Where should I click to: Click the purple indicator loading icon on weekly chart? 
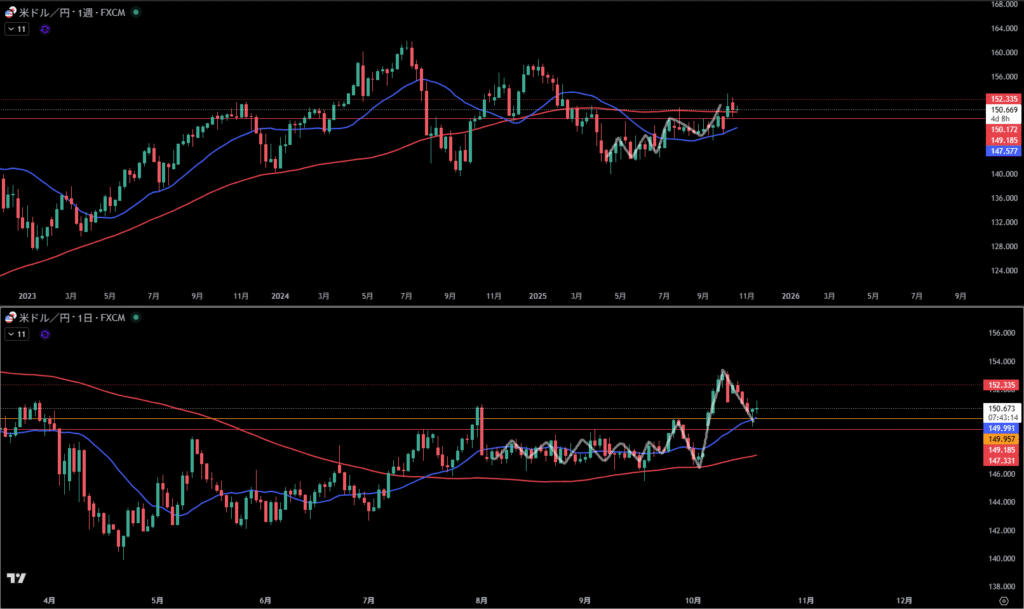(x=45, y=30)
